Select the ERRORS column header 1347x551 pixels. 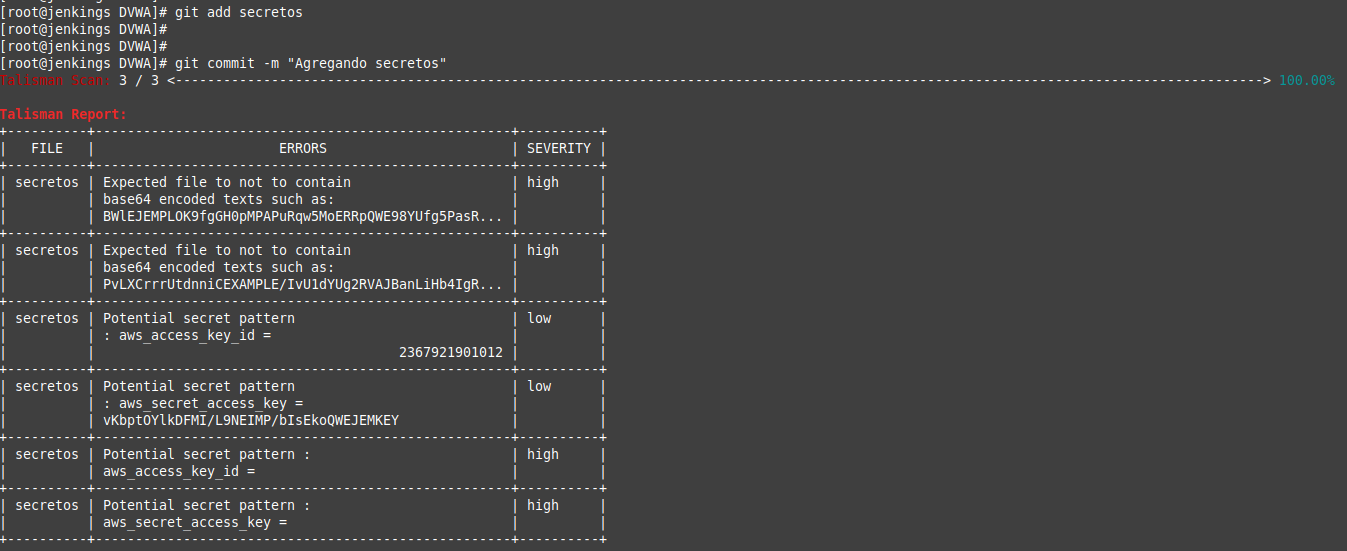pos(302,148)
